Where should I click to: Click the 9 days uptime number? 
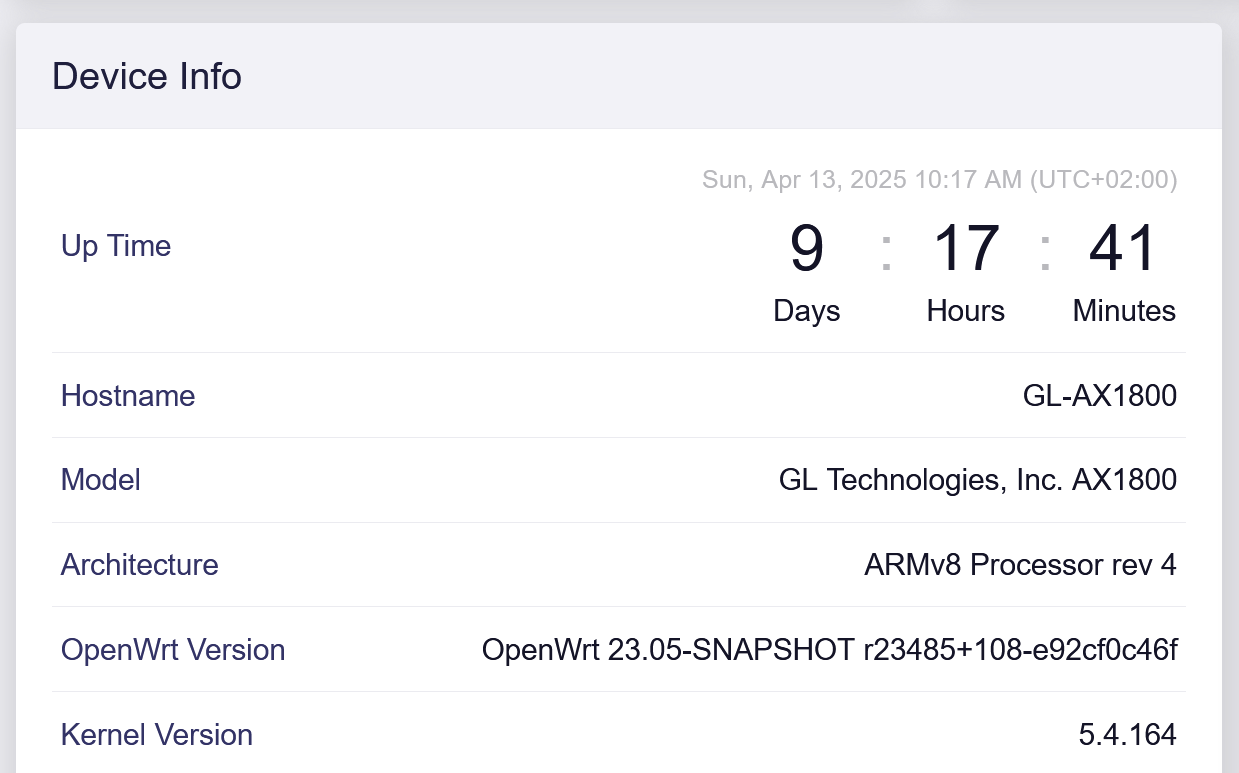coord(806,249)
